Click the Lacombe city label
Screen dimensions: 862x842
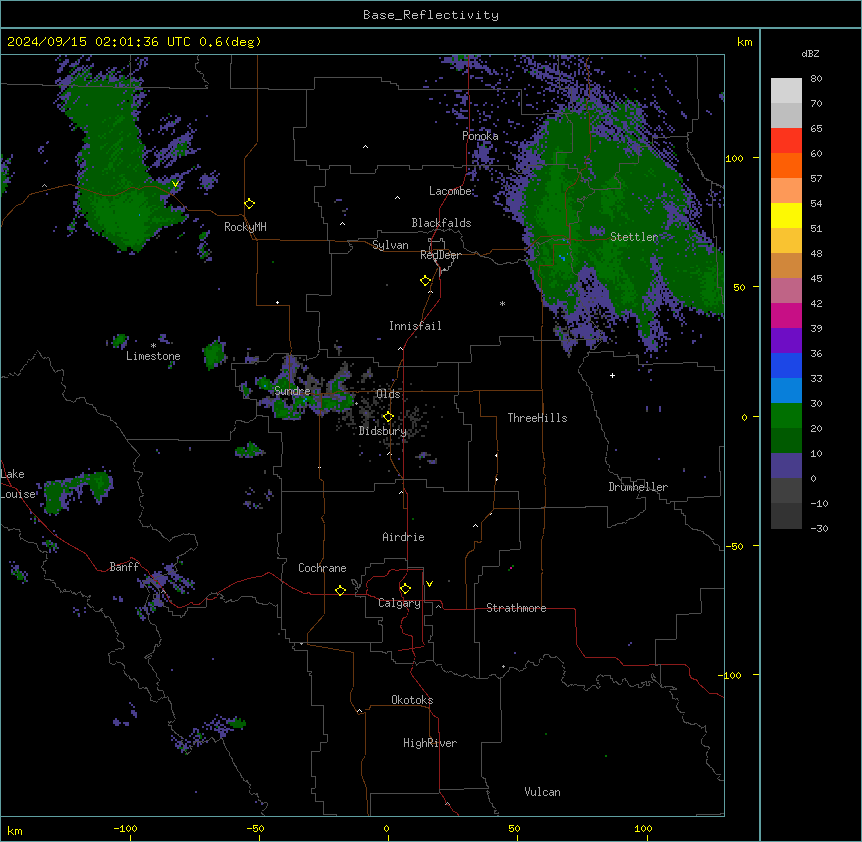(x=450, y=191)
